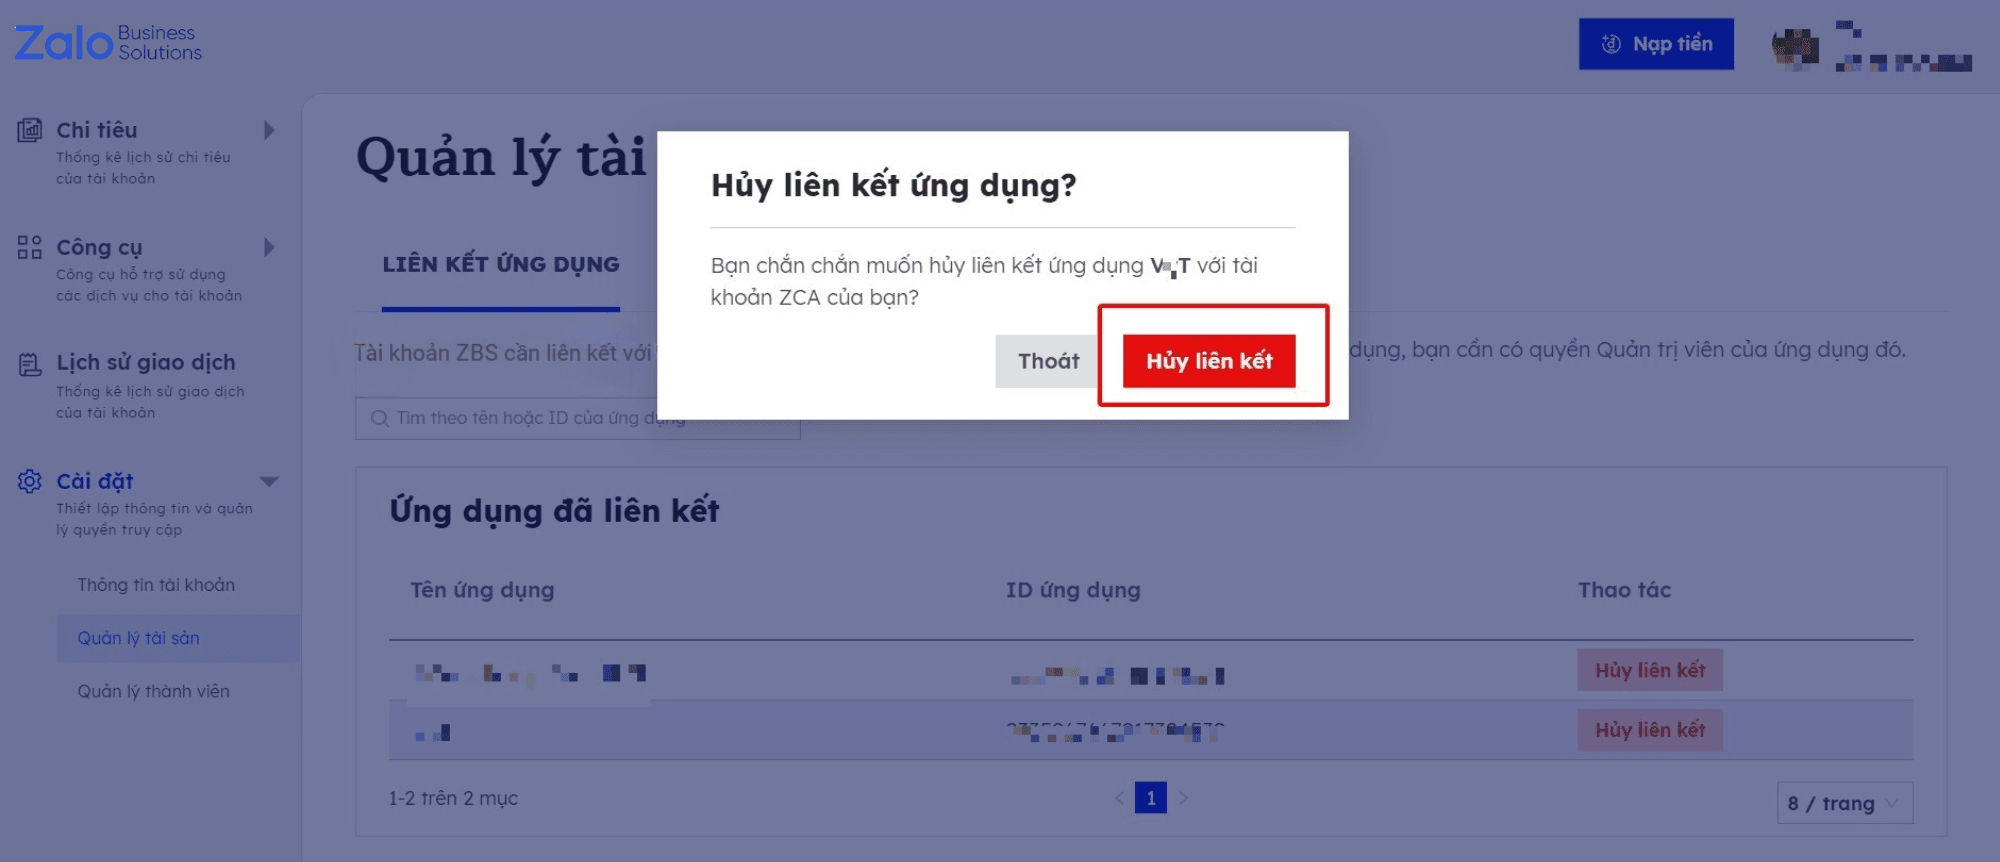
Task: Confirm with red Hủy liên kết button
Action: pyautogui.click(x=1208, y=361)
